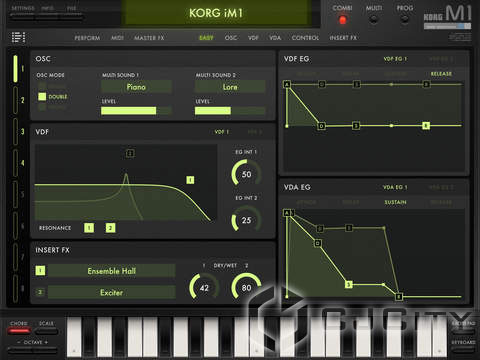Toggle the SCALE button
The height and width of the screenshot is (360, 480).
[x=46, y=331]
